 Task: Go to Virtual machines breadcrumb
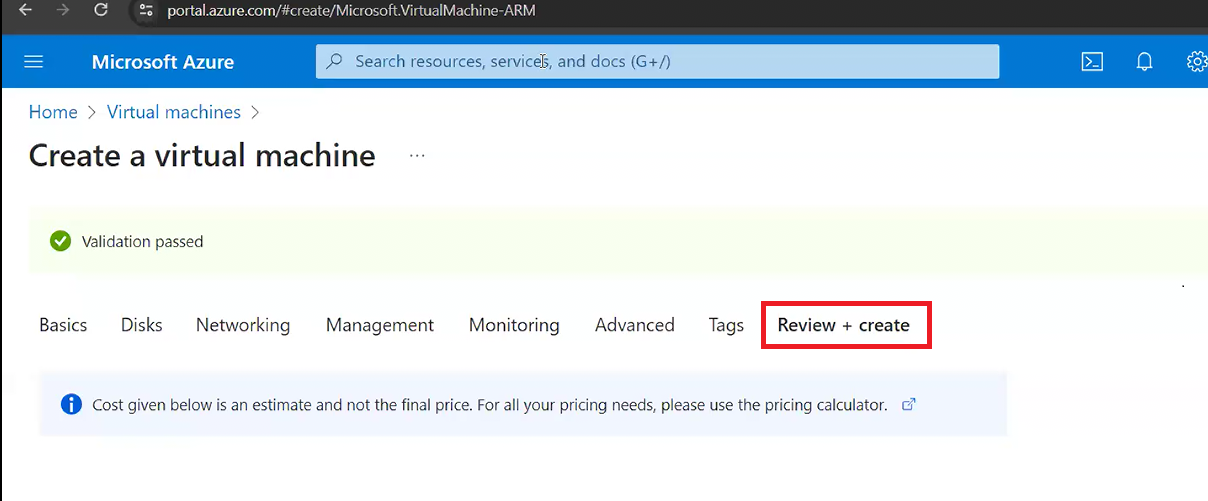pos(174,112)
